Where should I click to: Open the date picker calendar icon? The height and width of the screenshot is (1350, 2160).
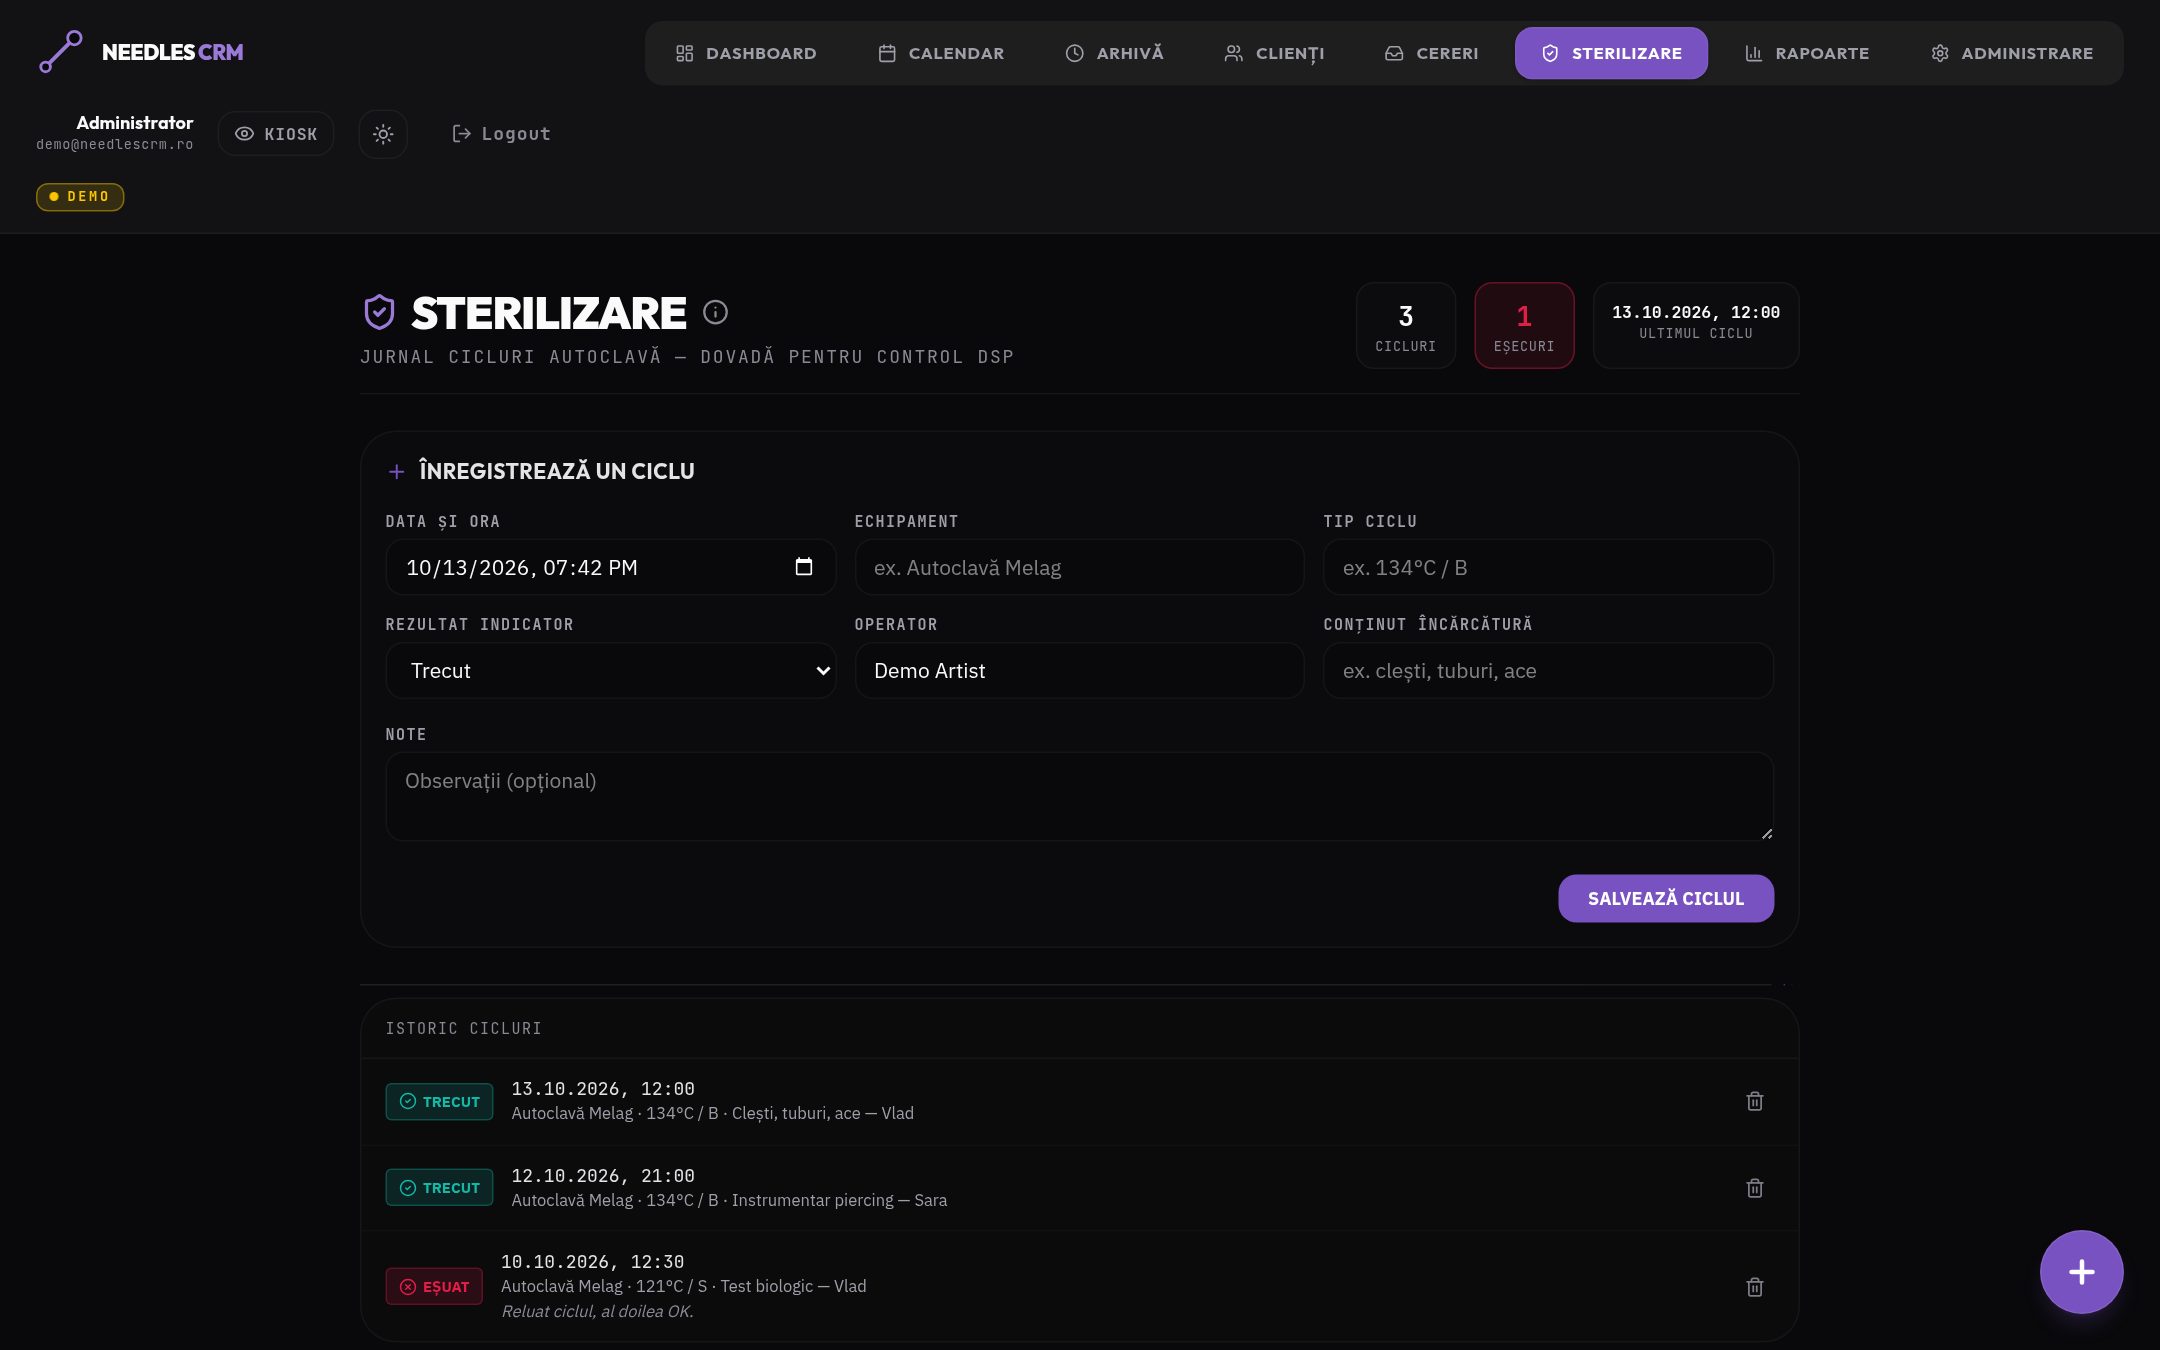803,567
